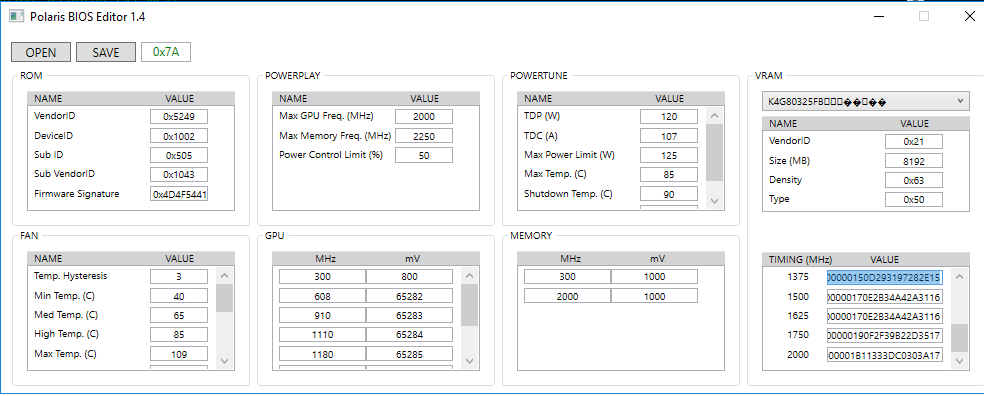Edit FAN Min Temp. value 40
The image size is (986, 396).
point(179,296)
